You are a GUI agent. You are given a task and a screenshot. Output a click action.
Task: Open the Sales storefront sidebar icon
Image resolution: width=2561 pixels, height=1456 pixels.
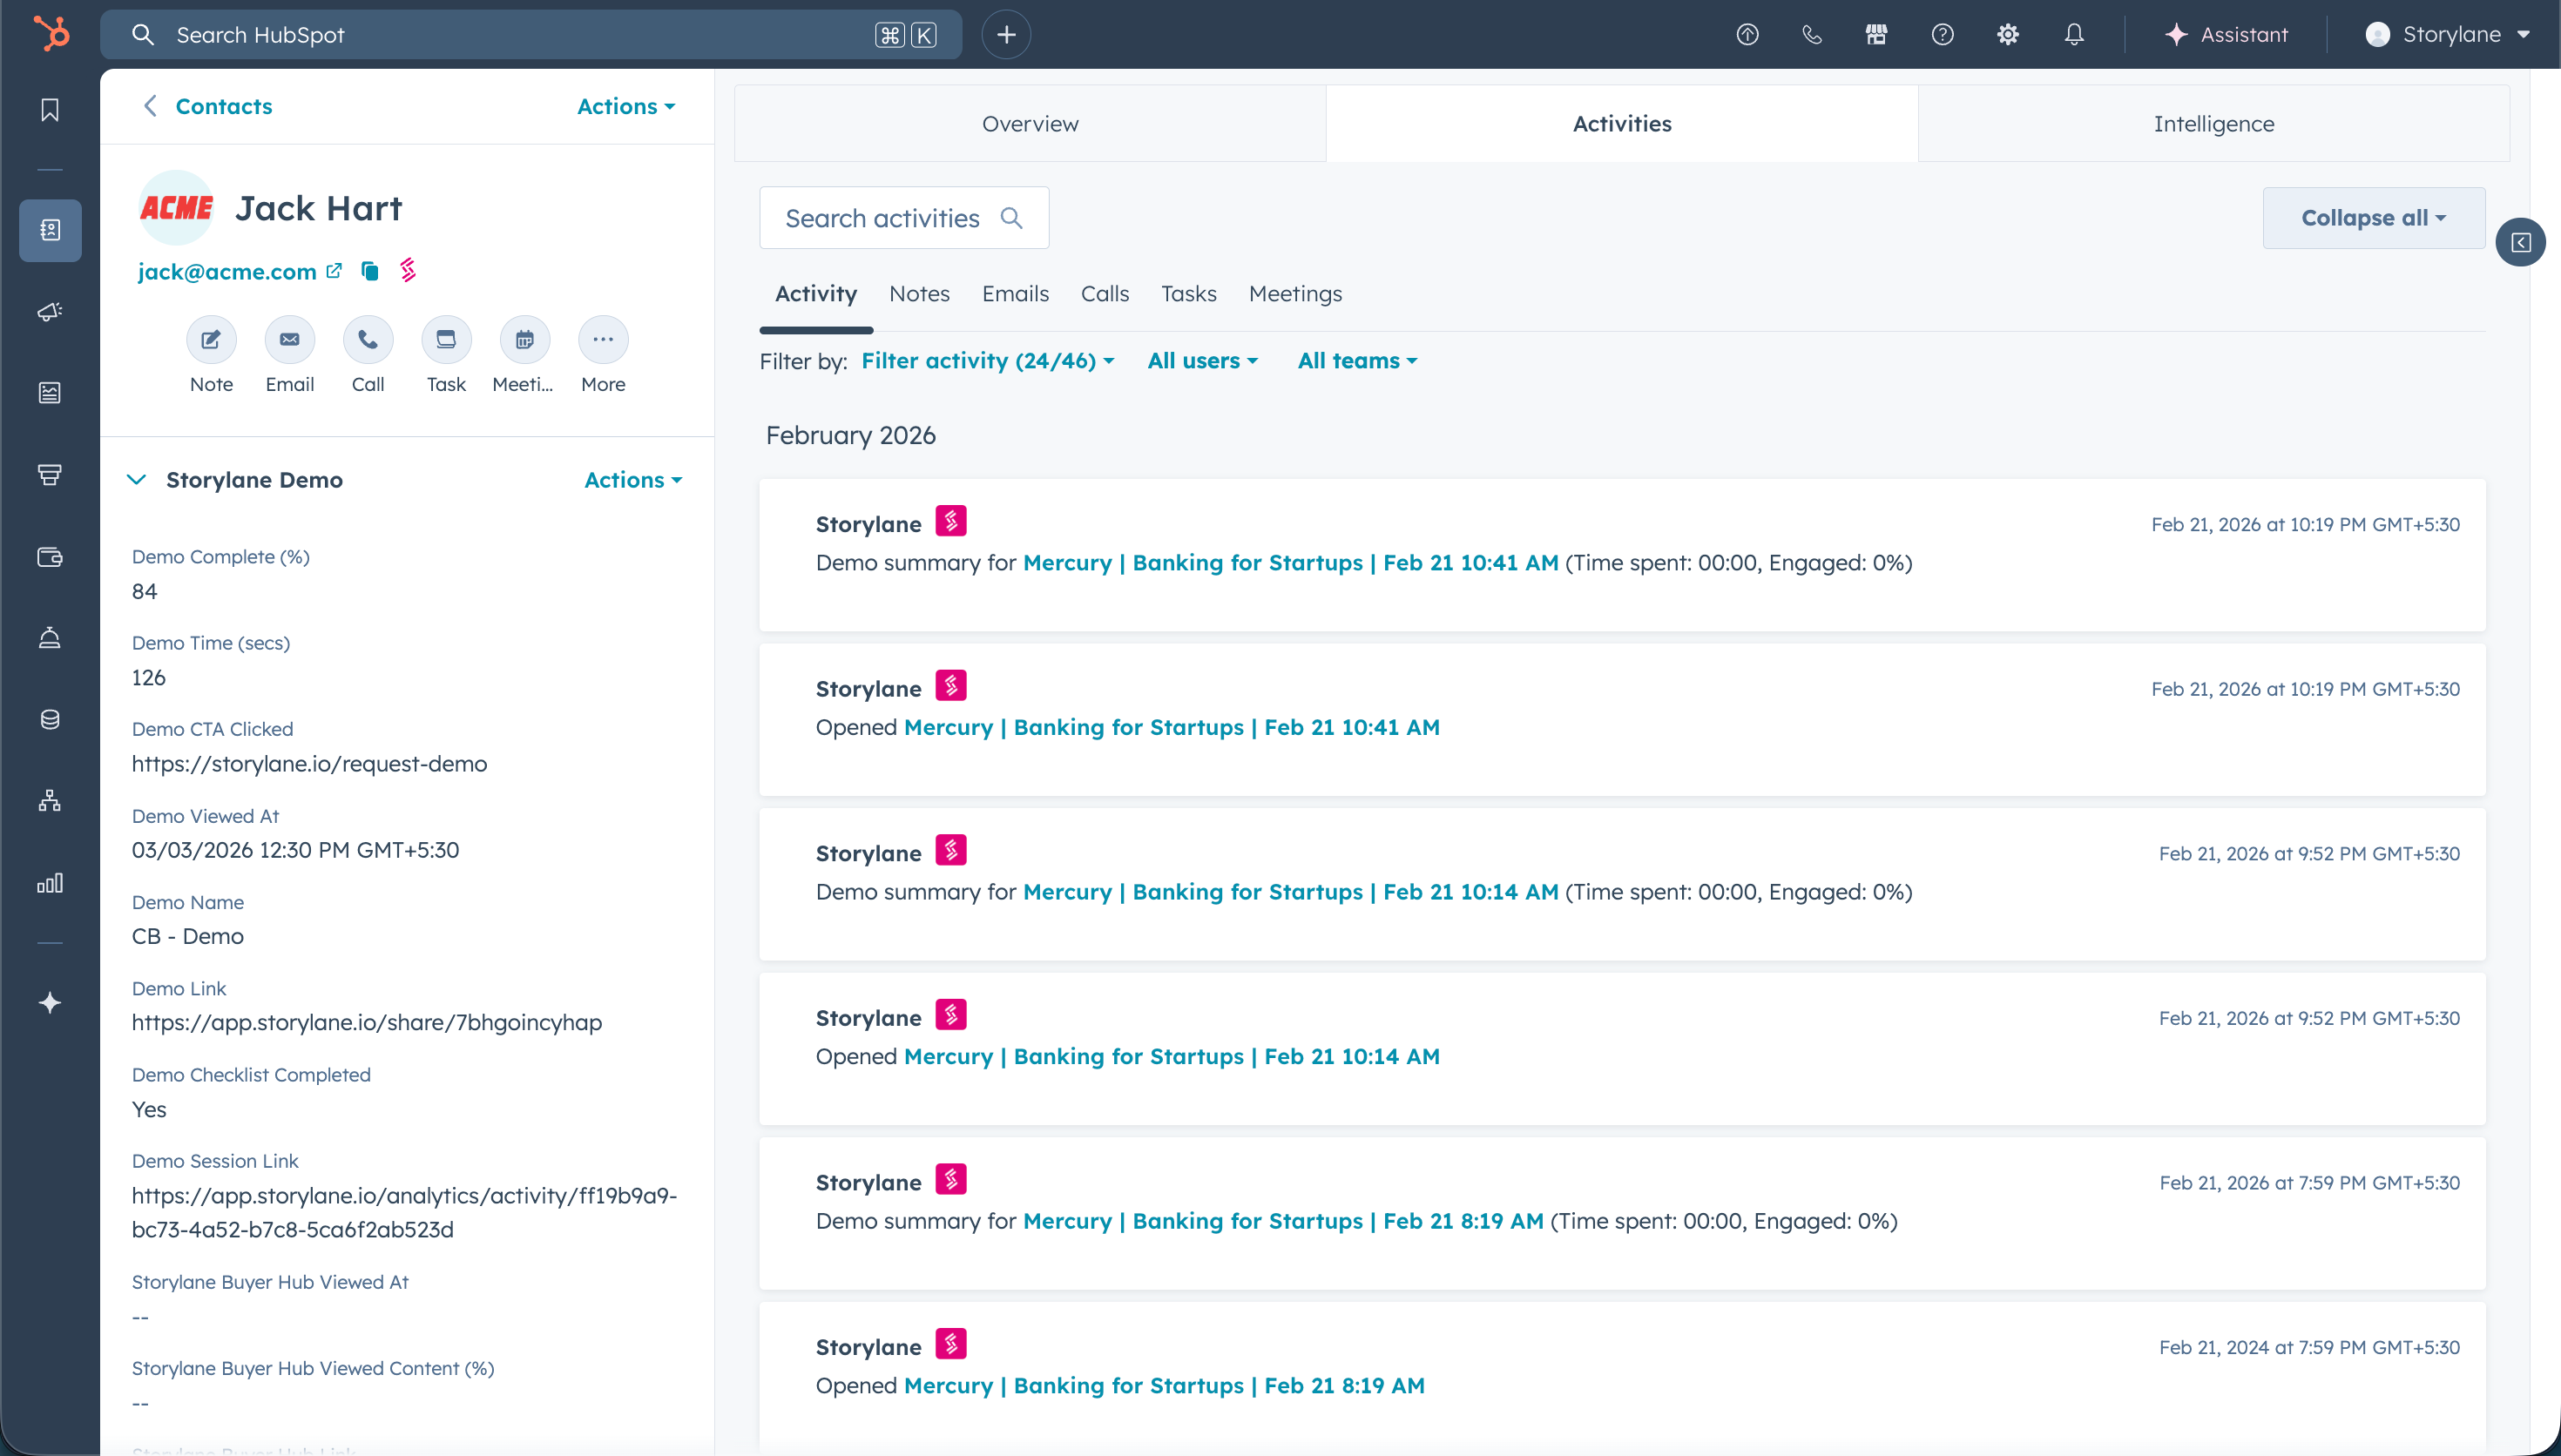[50, 474]
